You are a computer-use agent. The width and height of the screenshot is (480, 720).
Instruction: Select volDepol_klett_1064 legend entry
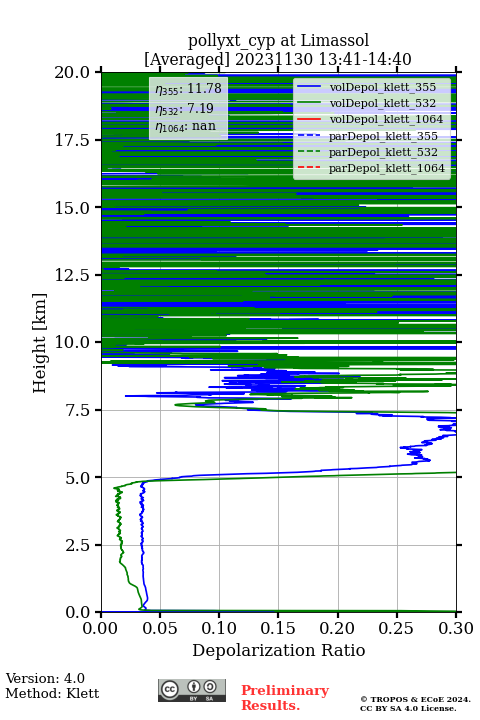pyautogui.click(x=370, y=119)
